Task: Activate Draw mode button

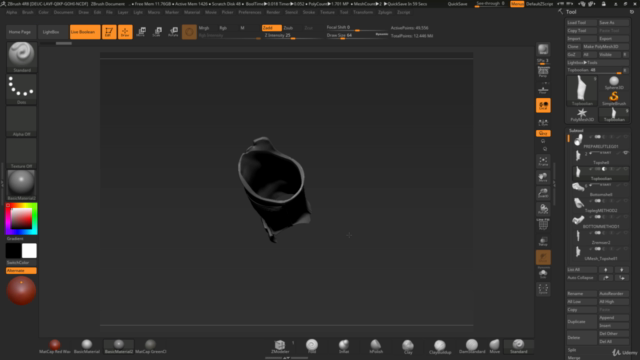Action: pos(125,32)
